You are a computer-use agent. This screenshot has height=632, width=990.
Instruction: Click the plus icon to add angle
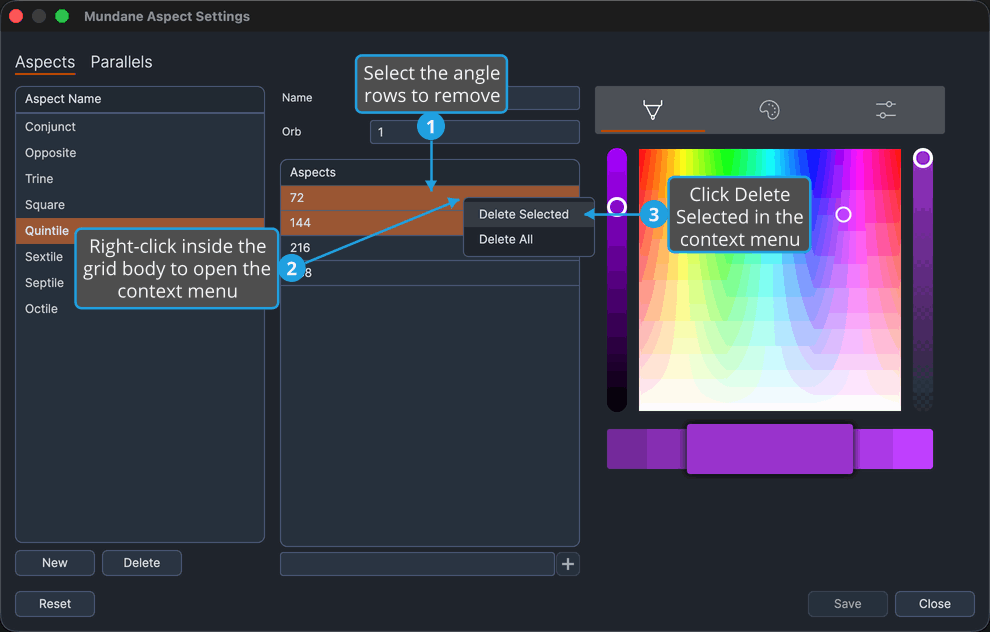pos(568,564)
